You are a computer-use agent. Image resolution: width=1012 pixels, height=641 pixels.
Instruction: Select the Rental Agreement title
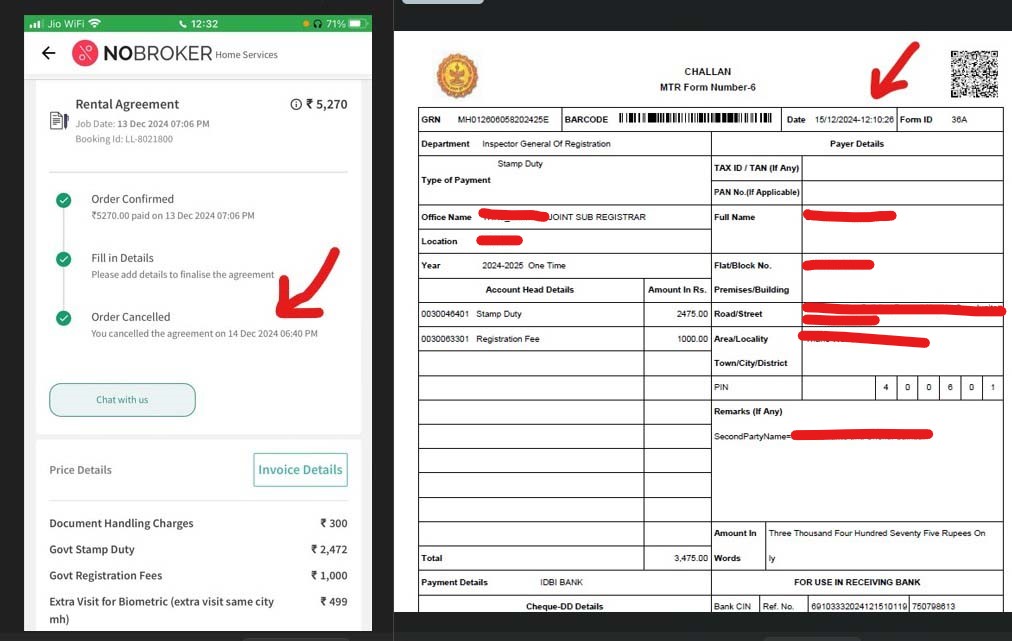pyautogui.click(x=127, y=104)
